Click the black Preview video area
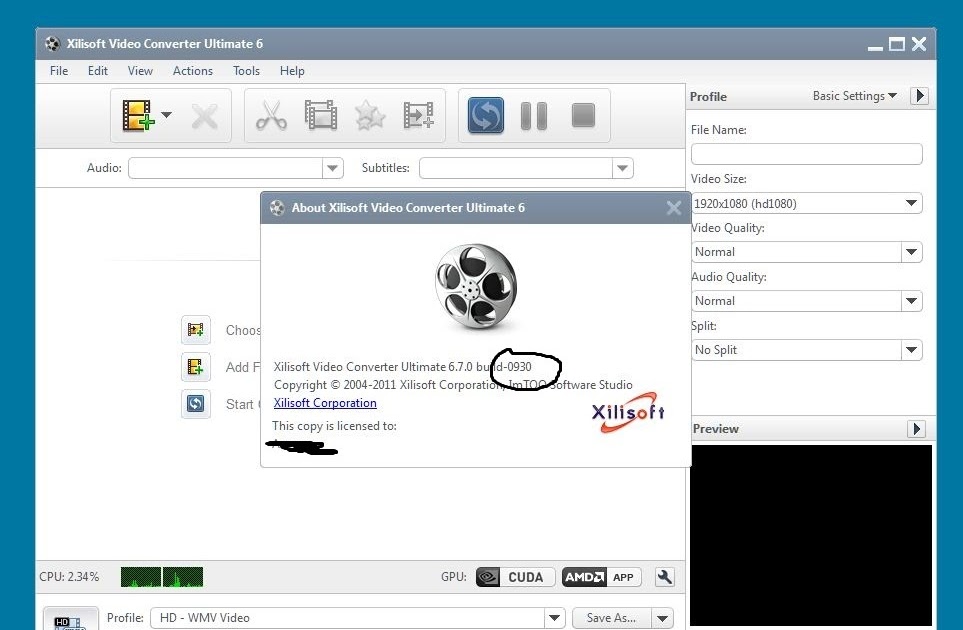 tap(811, 535)
